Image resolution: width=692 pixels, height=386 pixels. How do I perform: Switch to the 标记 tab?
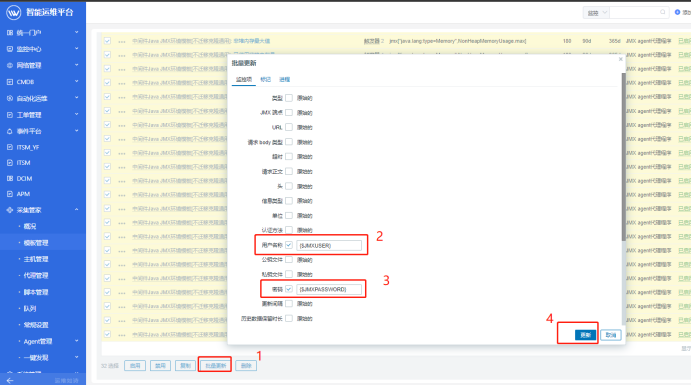point(266,79)
